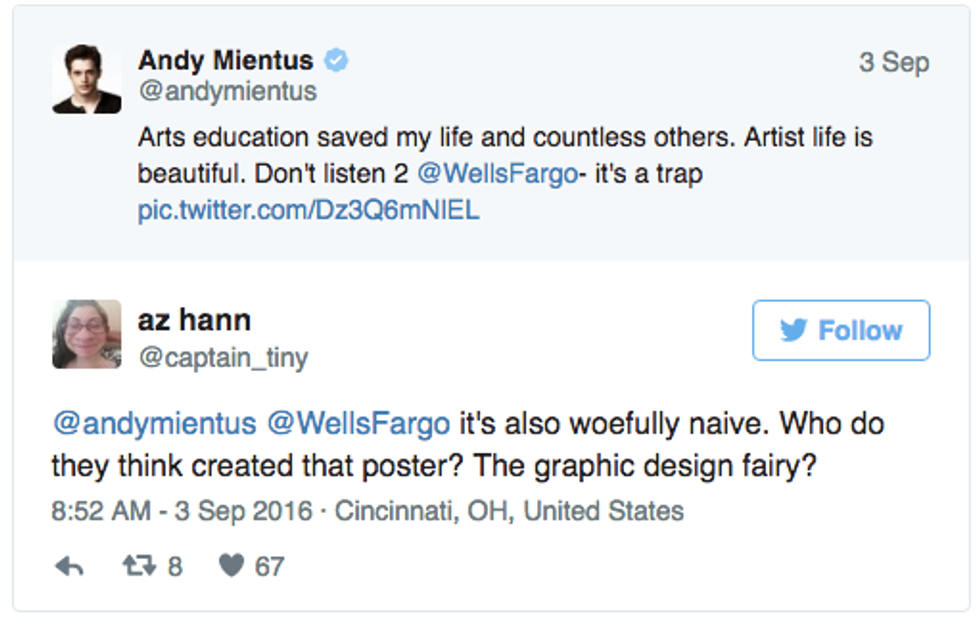Image resolution: width=980 pixels, height=629 pixels.
Task: Click the verified badge beside Andy Mientus
Action: pos(337,61)
